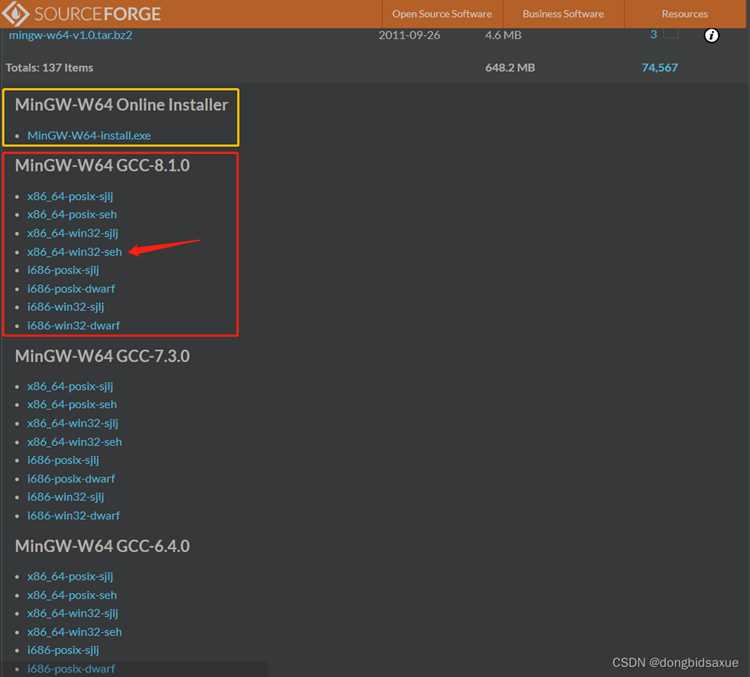This screenshot has width=750, height=677.
Task: Open GCC-7.3.0 x86_64-win32-sjlj link
Action: (x=72, y=423)
